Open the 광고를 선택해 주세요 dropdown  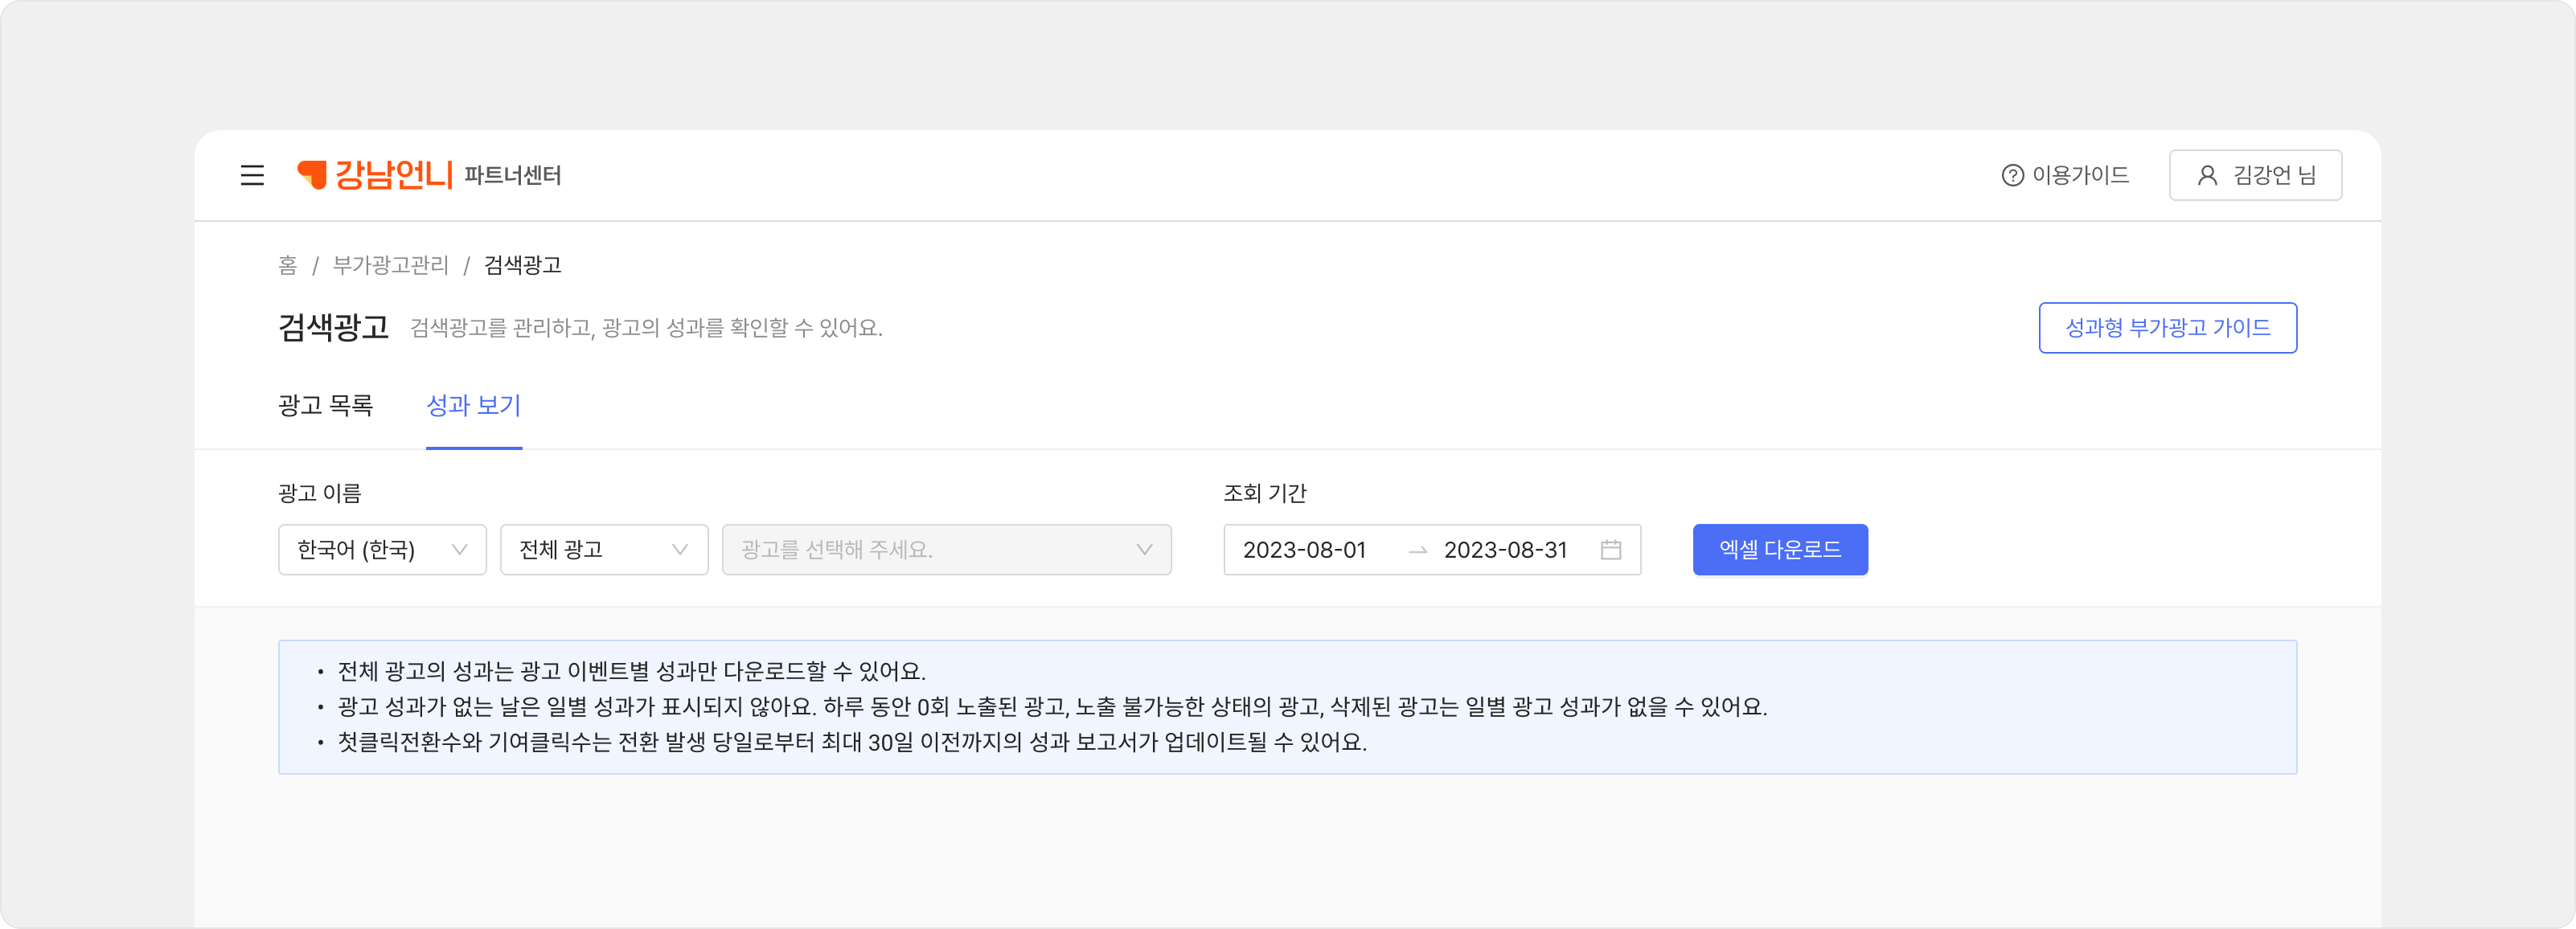point(946,550)
